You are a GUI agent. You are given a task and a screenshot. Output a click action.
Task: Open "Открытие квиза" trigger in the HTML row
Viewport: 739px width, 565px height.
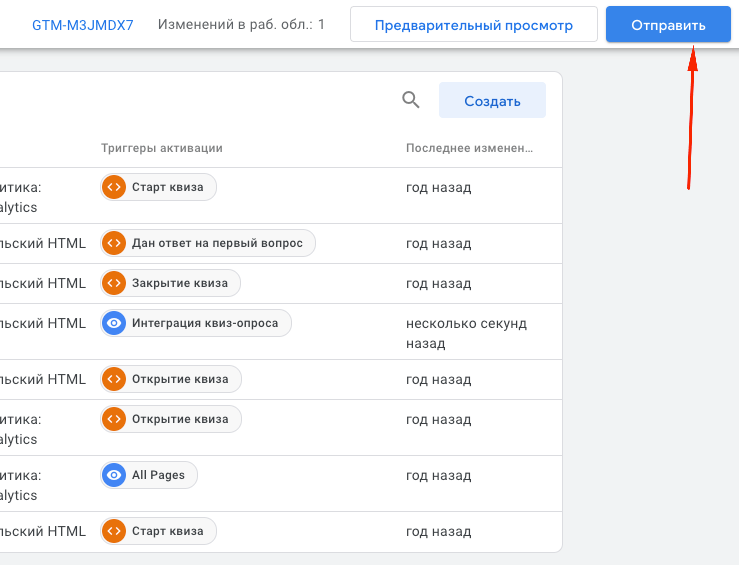(x=180, y=379)
